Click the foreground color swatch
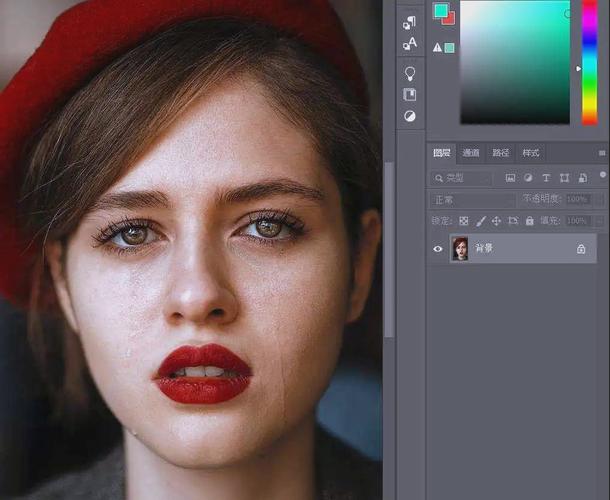The height and width of the screenshot is (500, 610). tap(440, 10)
